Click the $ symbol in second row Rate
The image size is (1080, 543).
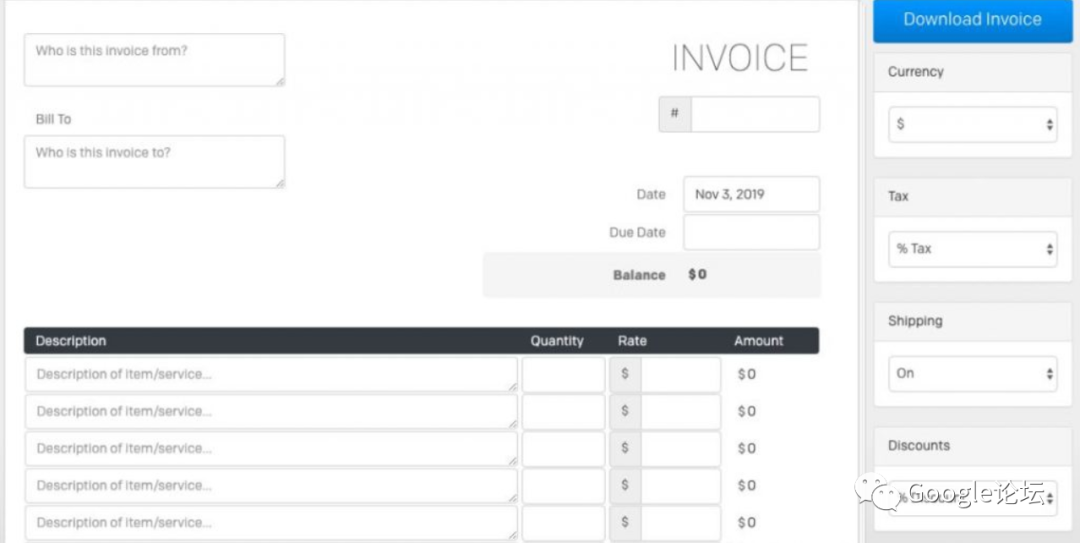pyautogui.click(x=625, y=412)
